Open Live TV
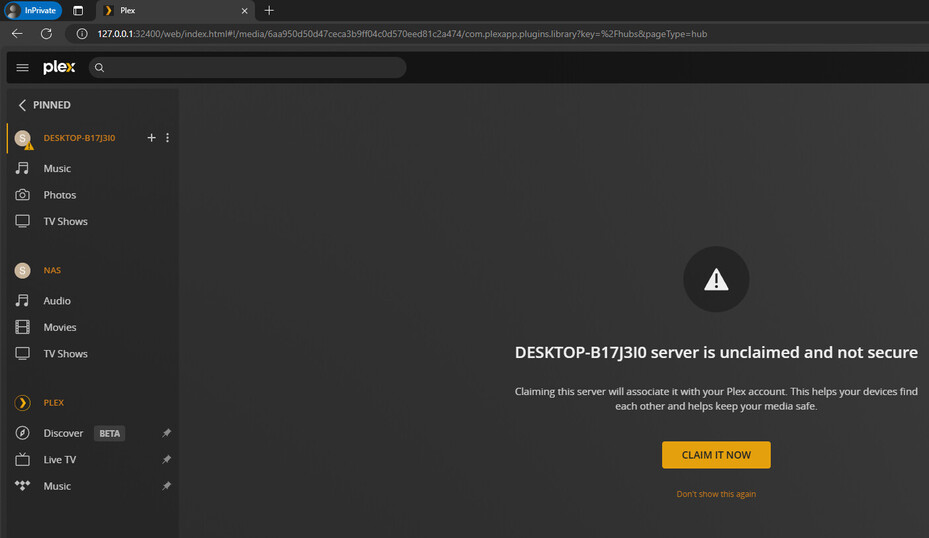Image resolution: width=929 pixels, height=538 pixels. [x=60, y=460]
